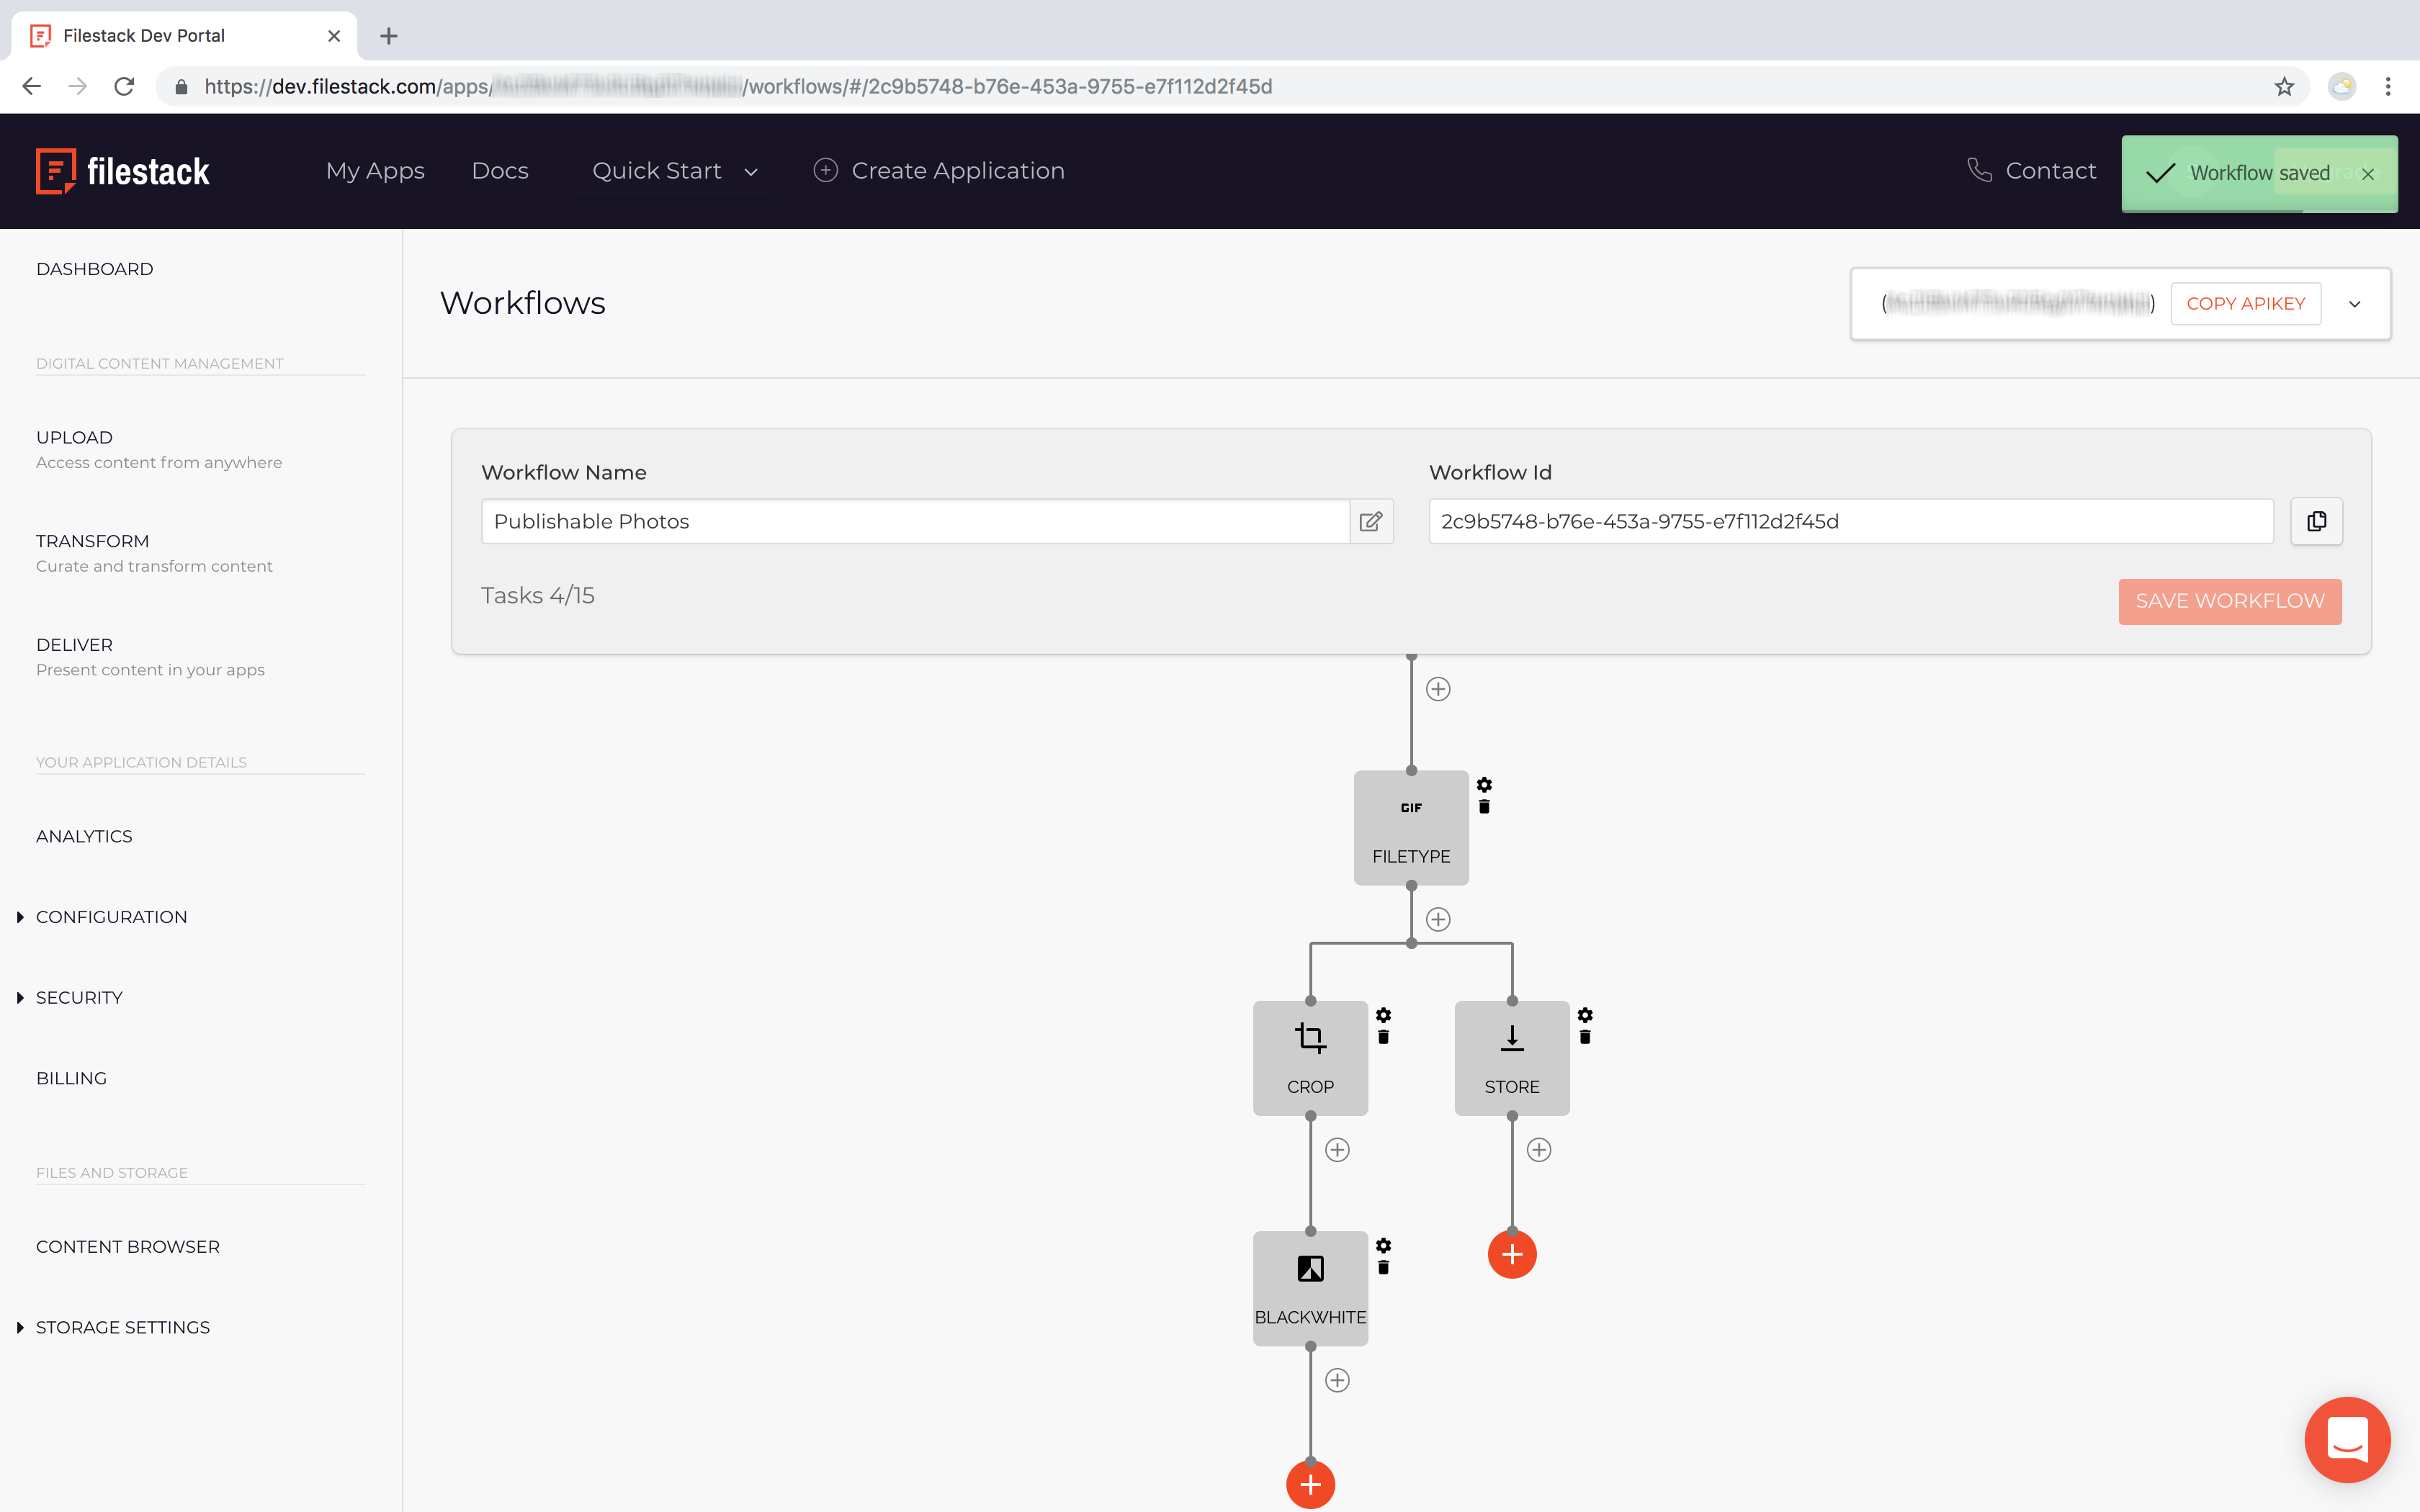
Task: Open application selector dropdown chevron
Action: [2355, 304]
